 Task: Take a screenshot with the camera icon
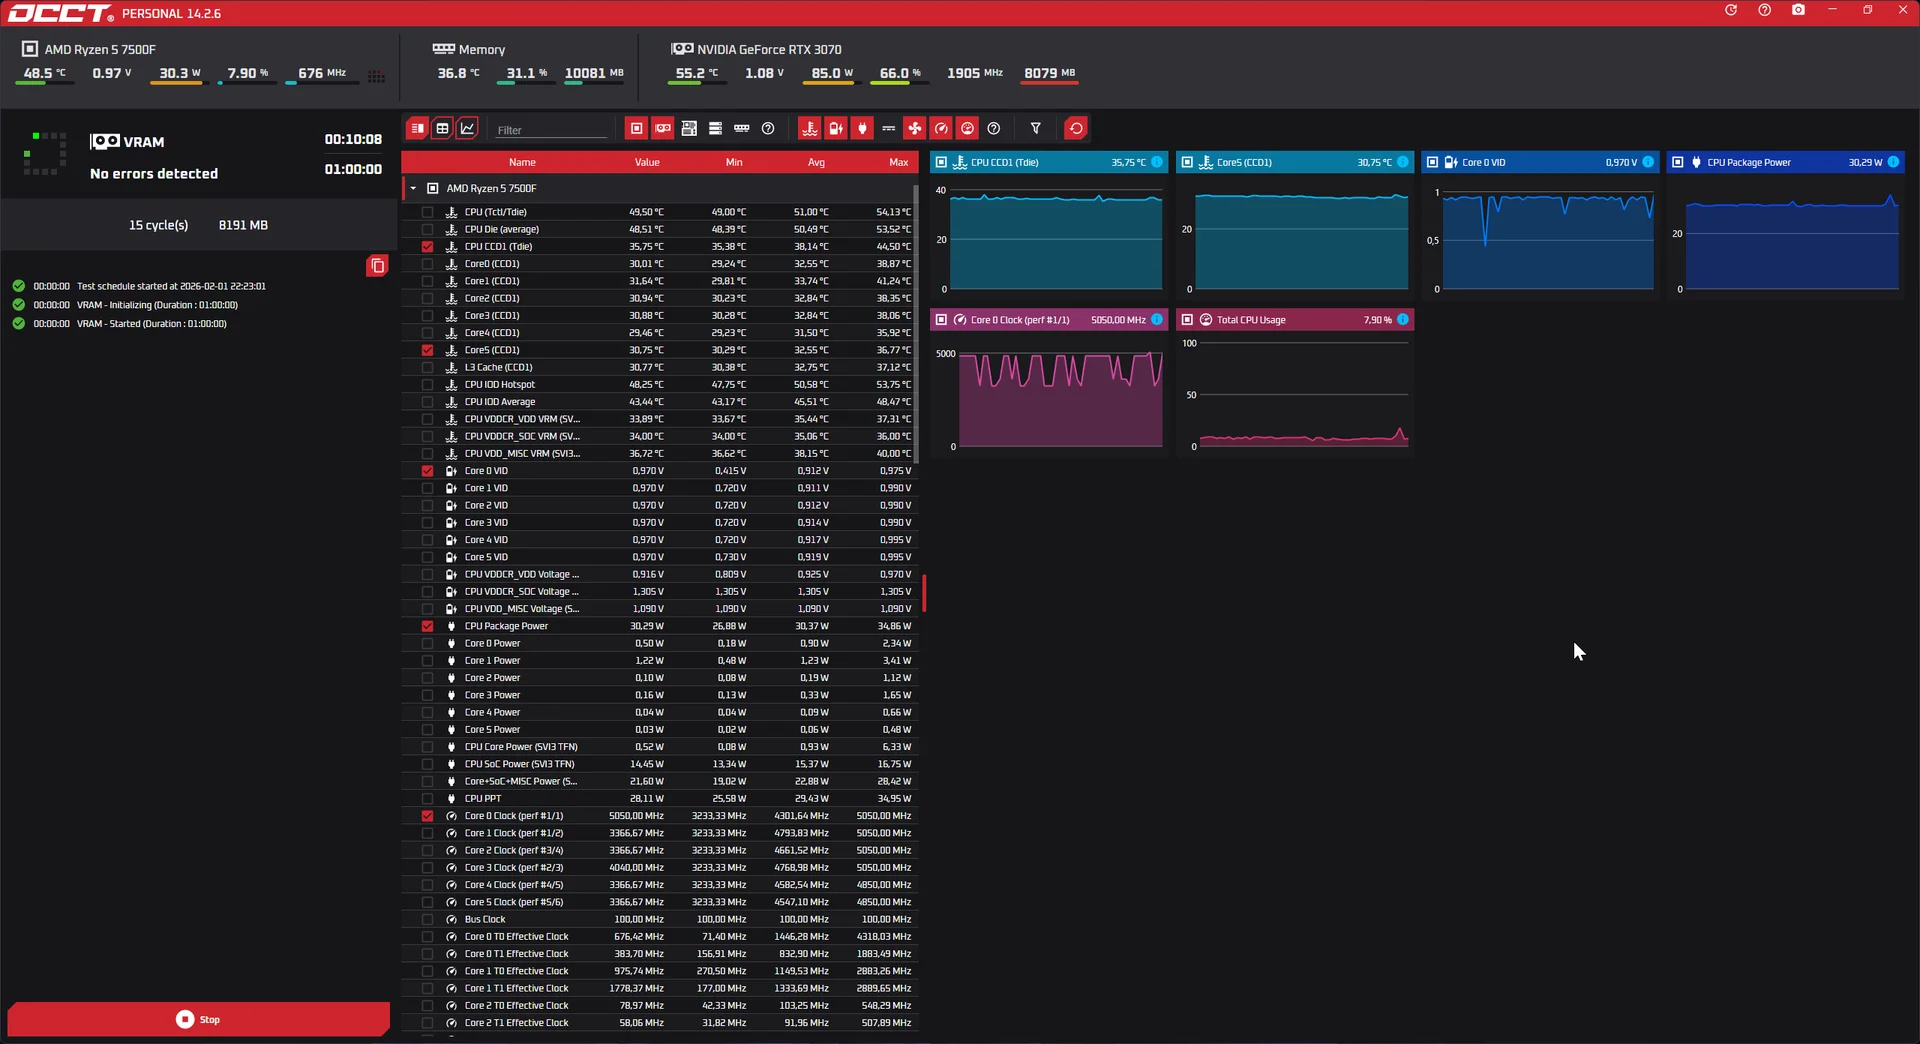1798,10
